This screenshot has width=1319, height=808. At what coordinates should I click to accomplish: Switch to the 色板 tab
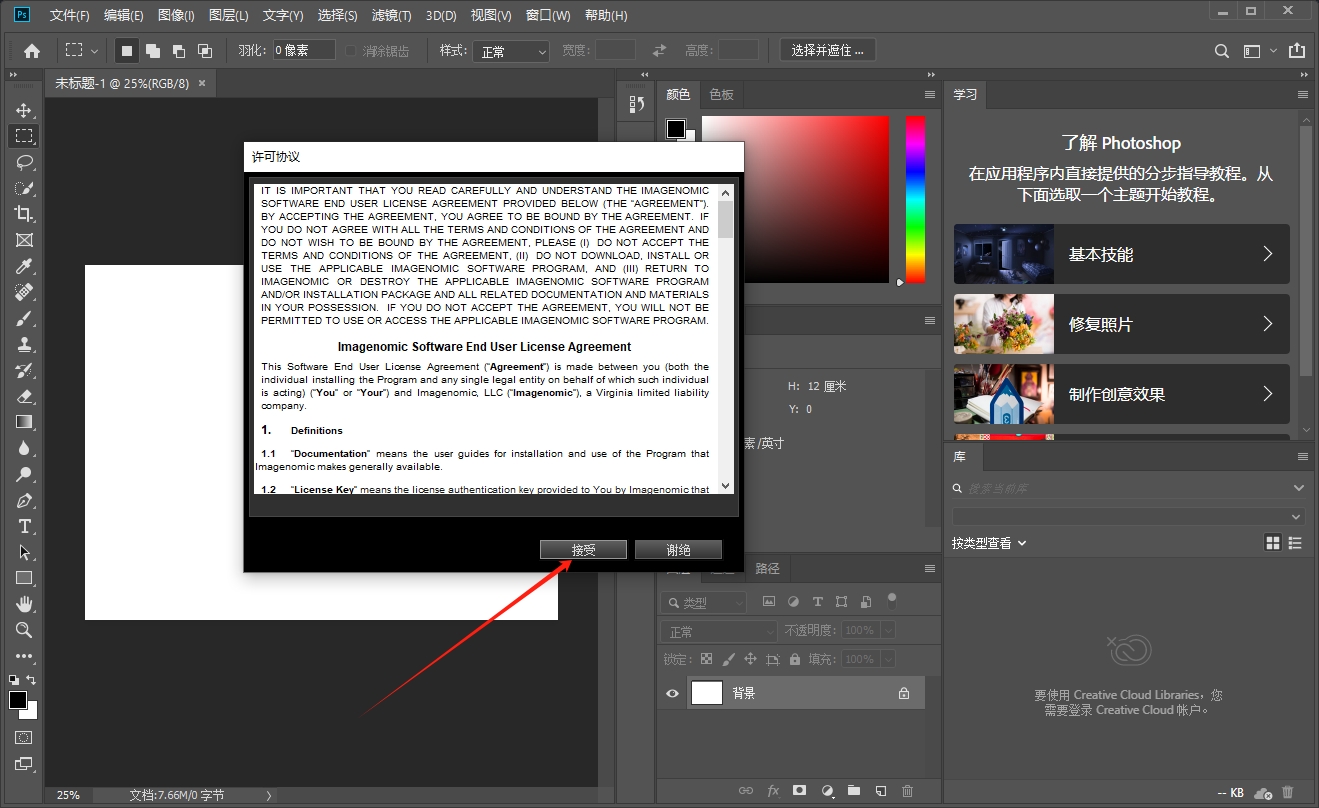(x=721, y=94)
